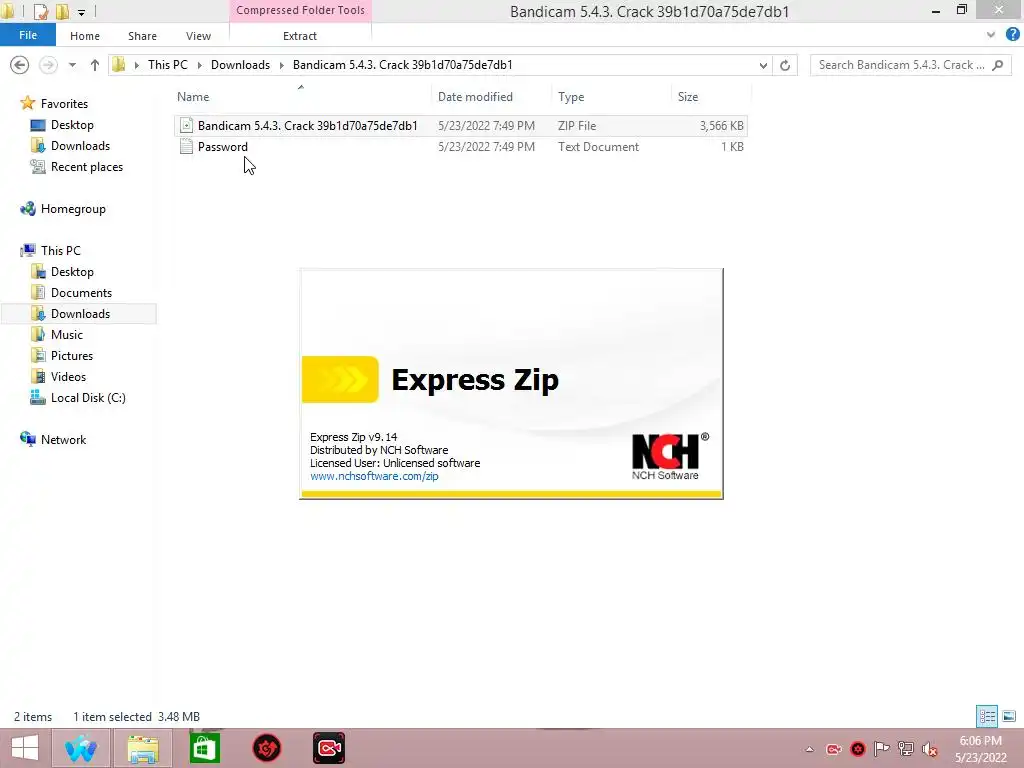
Task: Open the Music folder in navigation pane
Action: 67,334
